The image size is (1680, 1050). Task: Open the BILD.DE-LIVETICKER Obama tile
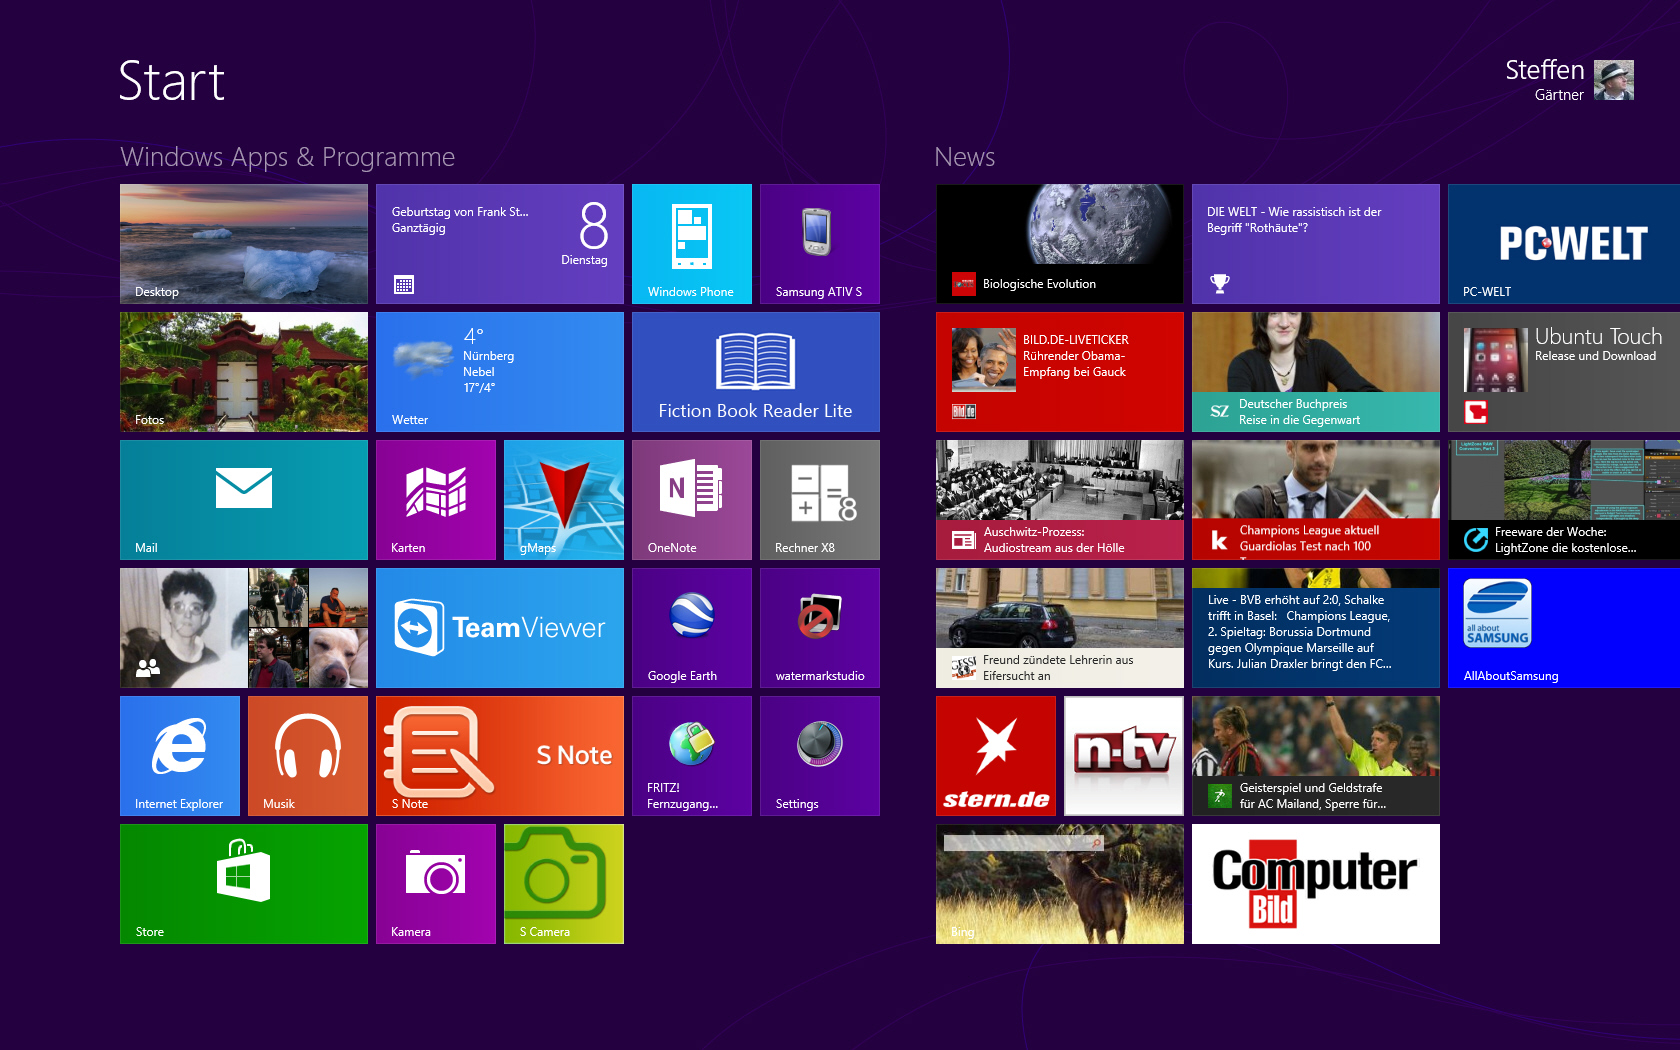pyautogui.click(x=1060, y=372)
